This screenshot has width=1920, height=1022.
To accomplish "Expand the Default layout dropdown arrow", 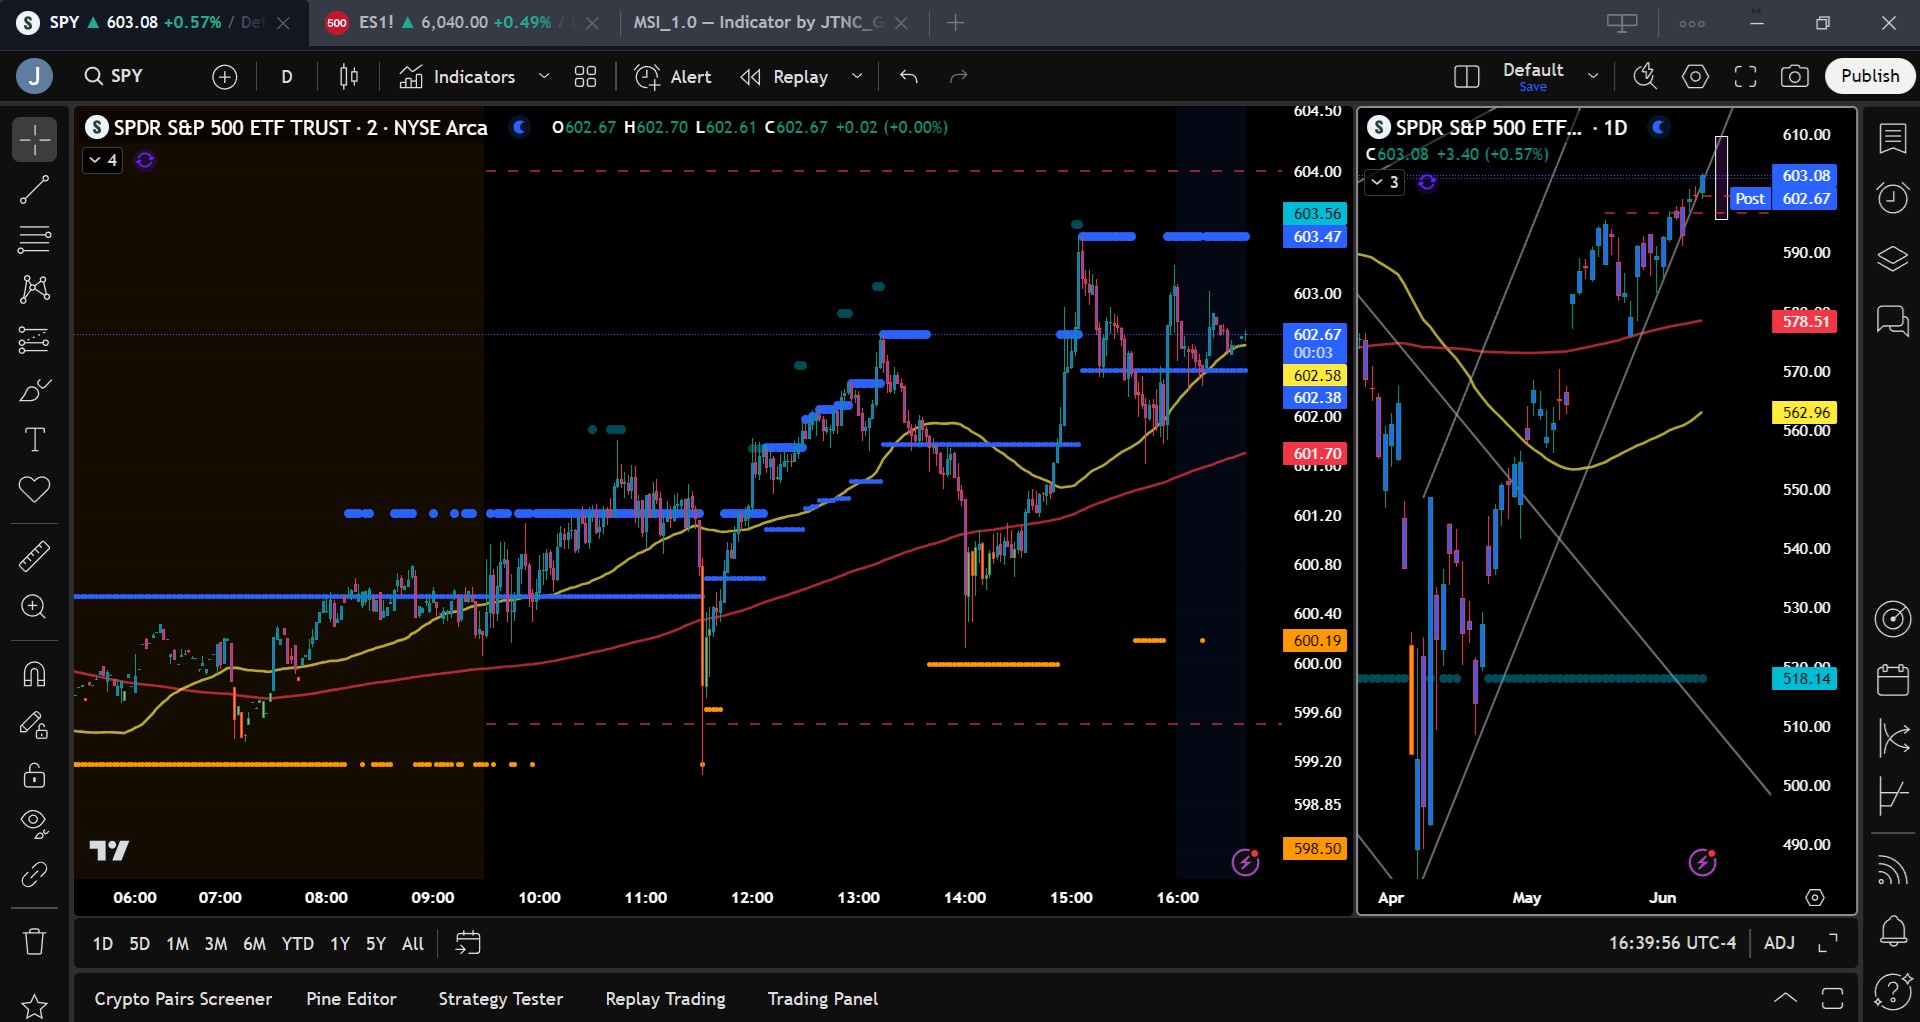I will 1593,76.
